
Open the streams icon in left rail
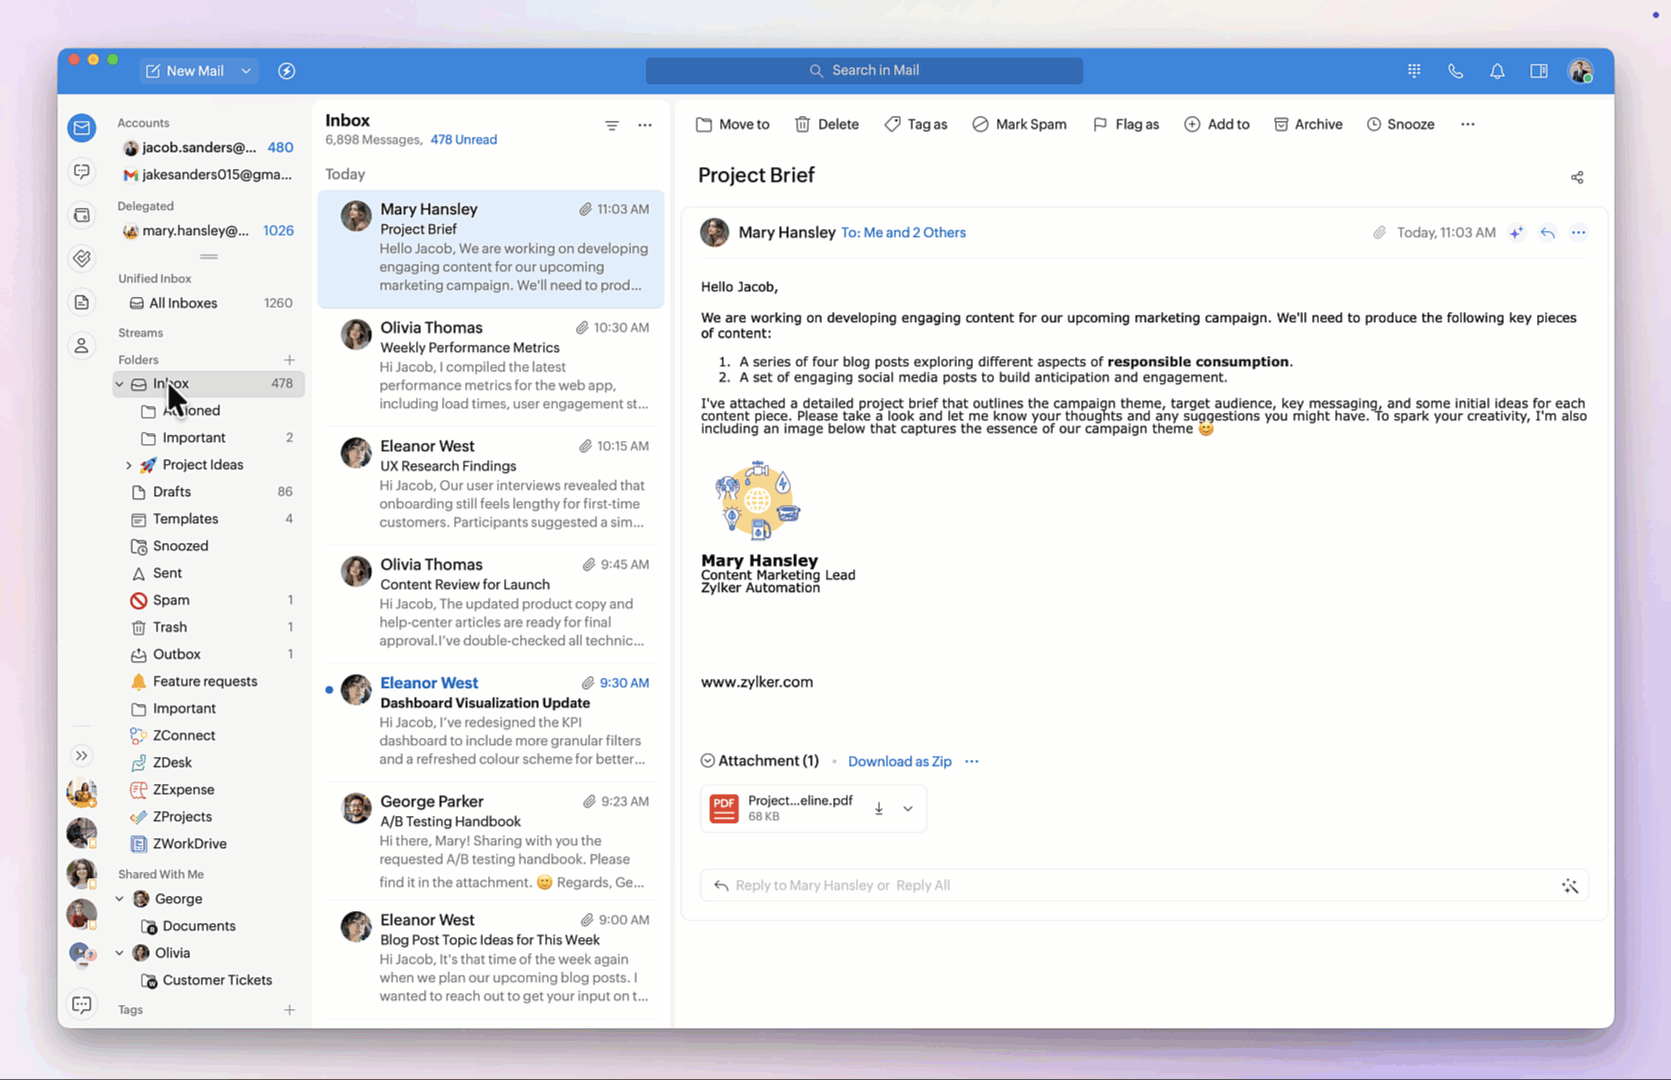pos(82,172)
